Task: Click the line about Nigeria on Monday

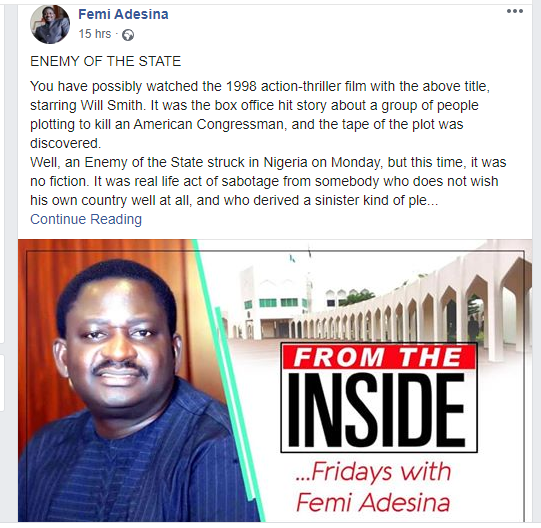Action: pos(268,162)
